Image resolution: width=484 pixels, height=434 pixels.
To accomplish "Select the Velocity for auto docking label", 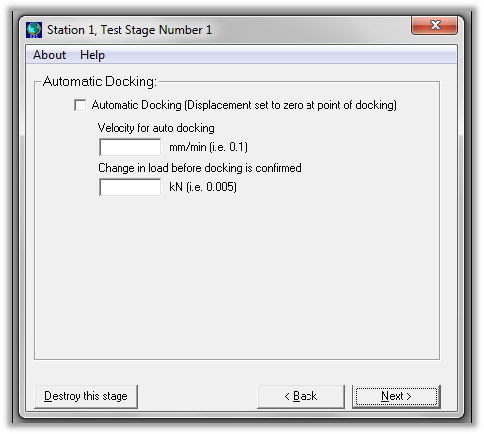I will pyautogui.click(x=156, y=128).
